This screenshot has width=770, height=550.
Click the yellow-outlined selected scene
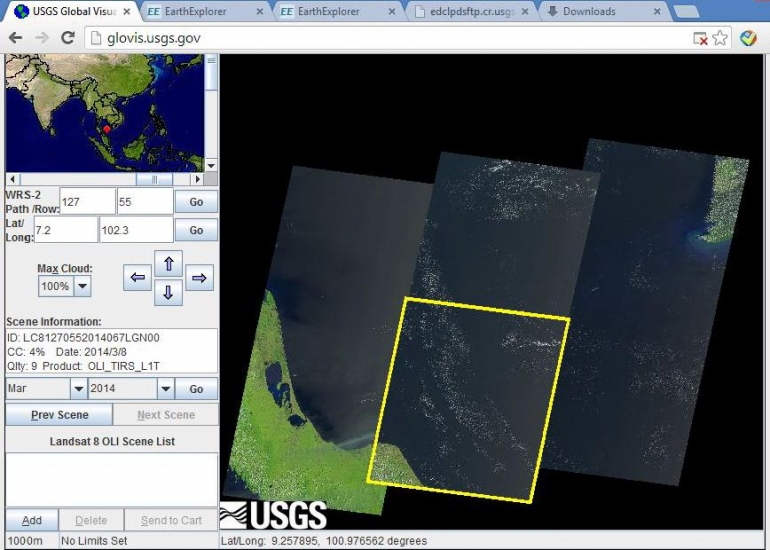coord(469,399)
